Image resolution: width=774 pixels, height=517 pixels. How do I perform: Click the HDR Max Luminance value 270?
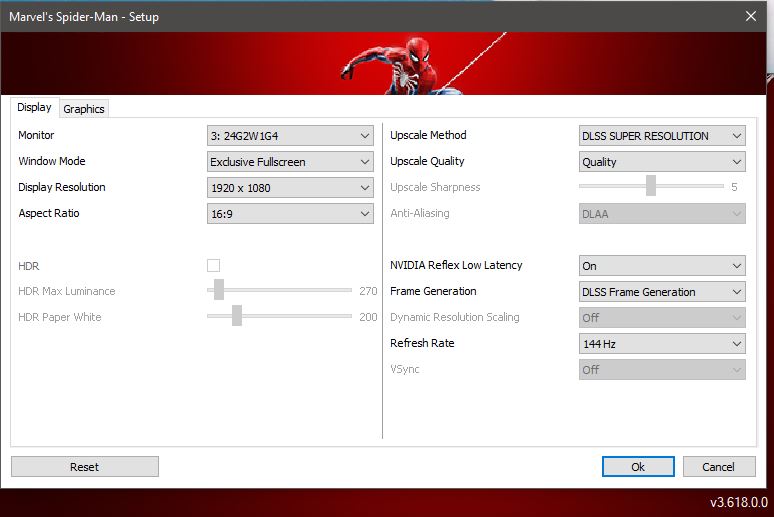[x=368, y=291]
